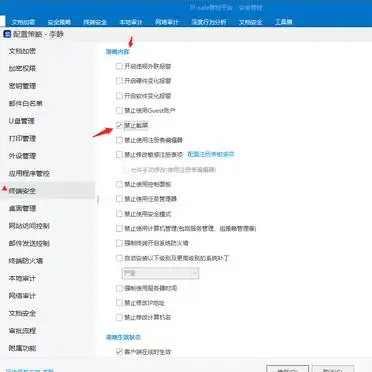The height and width of the screenshot is (372, 372).
Task: Tick 禁止修改敏感注册表项 checkbox
Action: pos(119,154)
